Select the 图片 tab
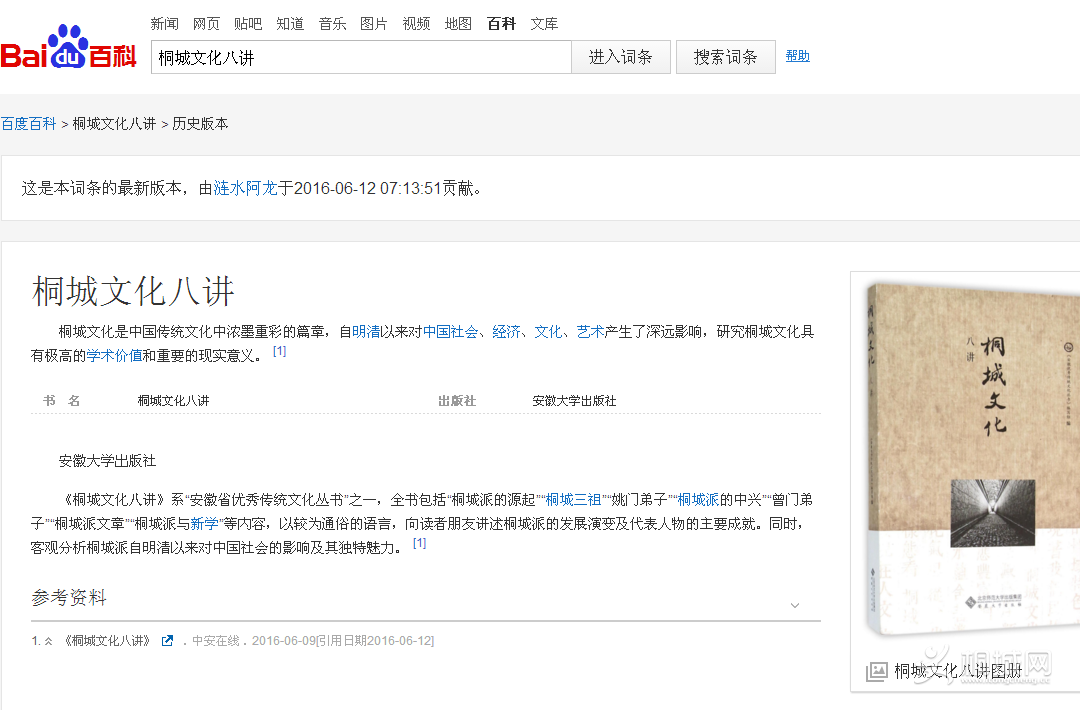Screen dimensions: 1080x710 [x=373, y=23]
